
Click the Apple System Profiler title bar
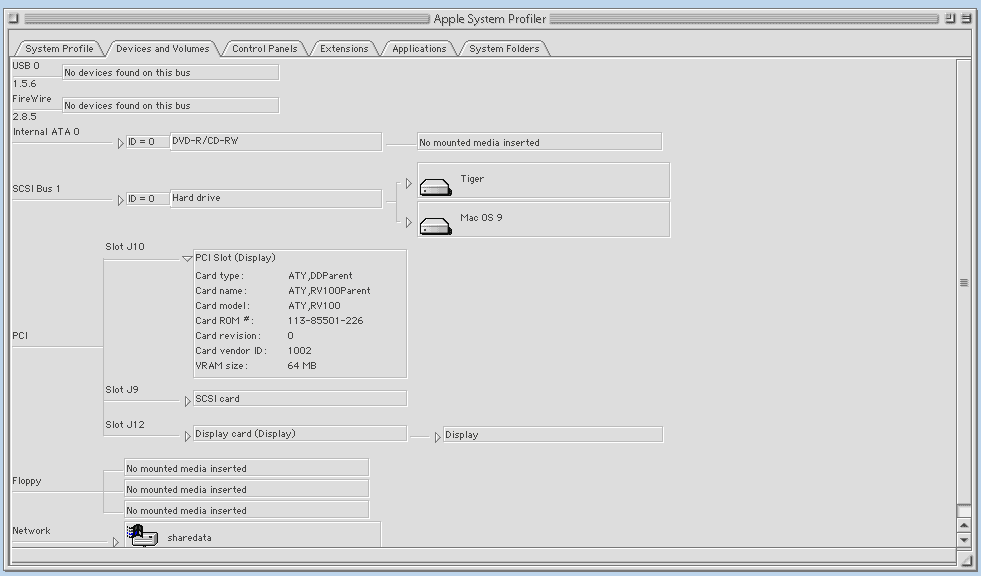(x=490, y=19)
